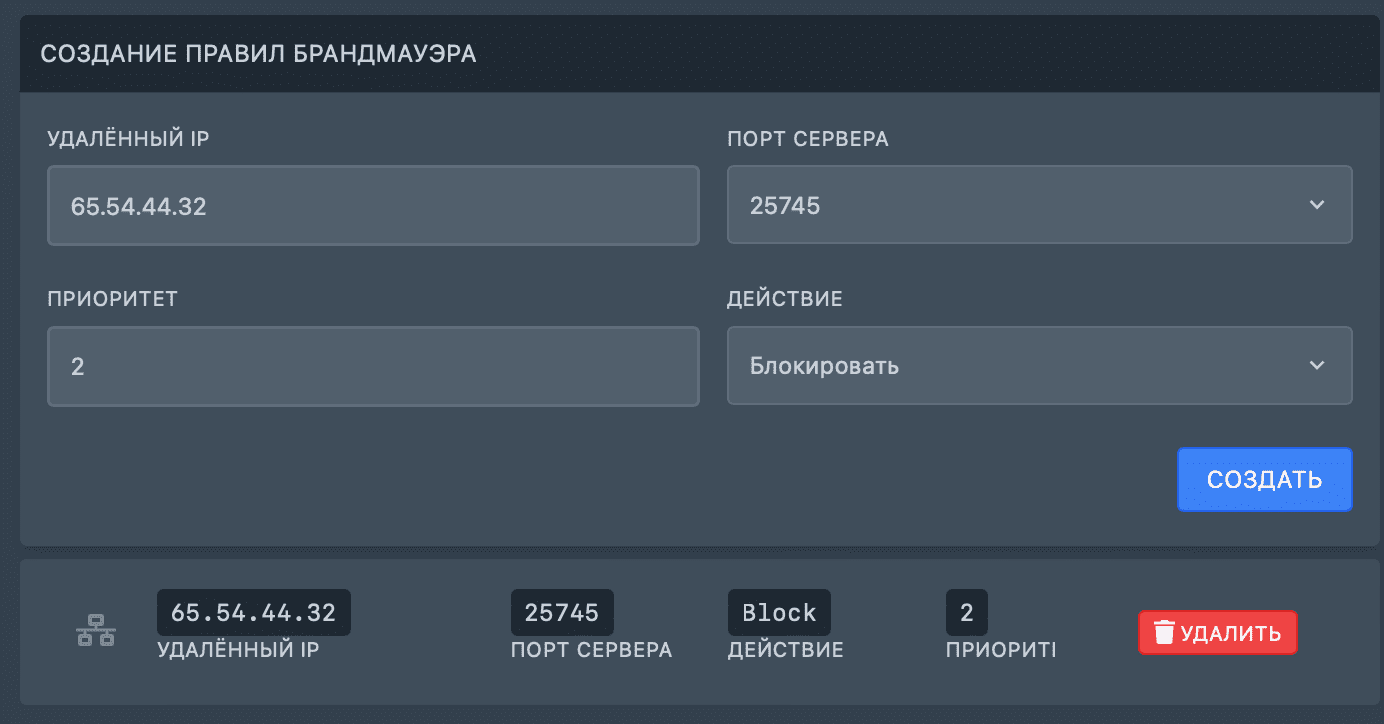Click the Порт сервера caption under the 25745 badge
The image size is (1384, 724).
point(592,650)
